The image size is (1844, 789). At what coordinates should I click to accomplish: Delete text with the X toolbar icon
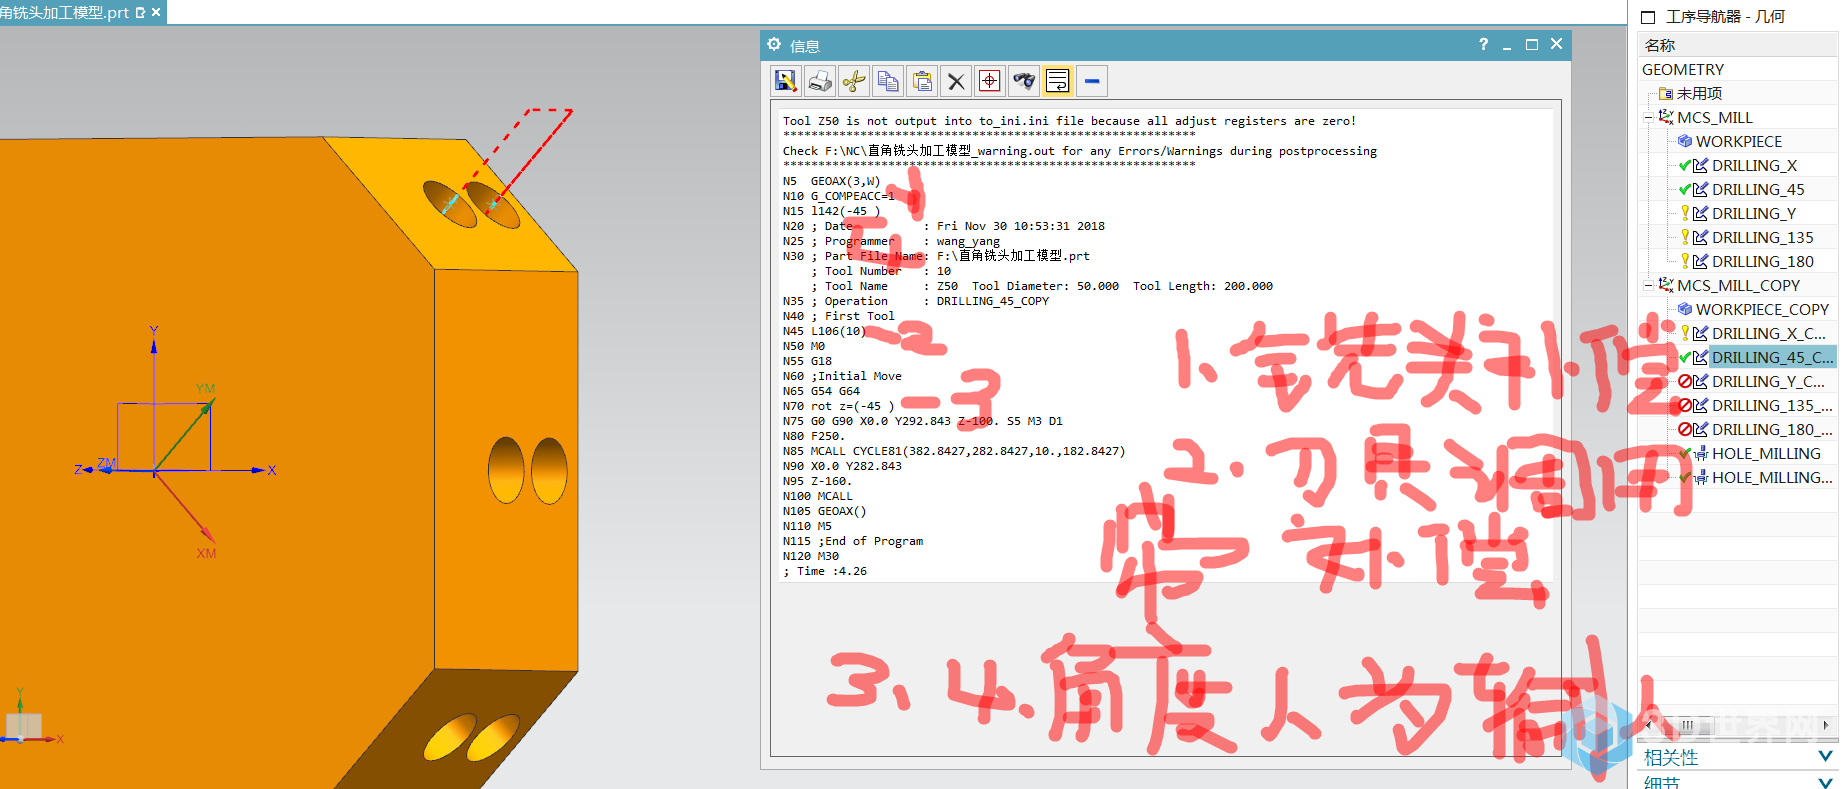point(956,81)
